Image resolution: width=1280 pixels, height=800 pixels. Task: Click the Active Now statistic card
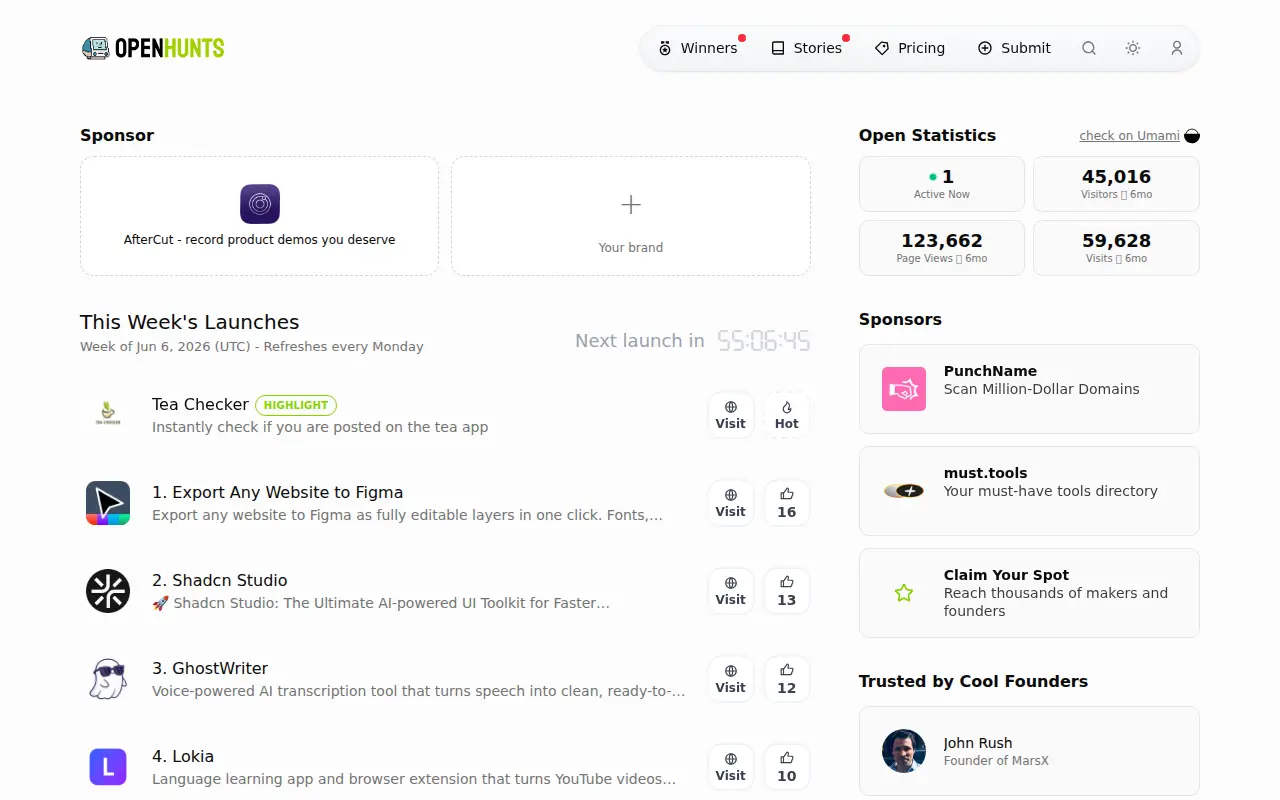[942, 184]
